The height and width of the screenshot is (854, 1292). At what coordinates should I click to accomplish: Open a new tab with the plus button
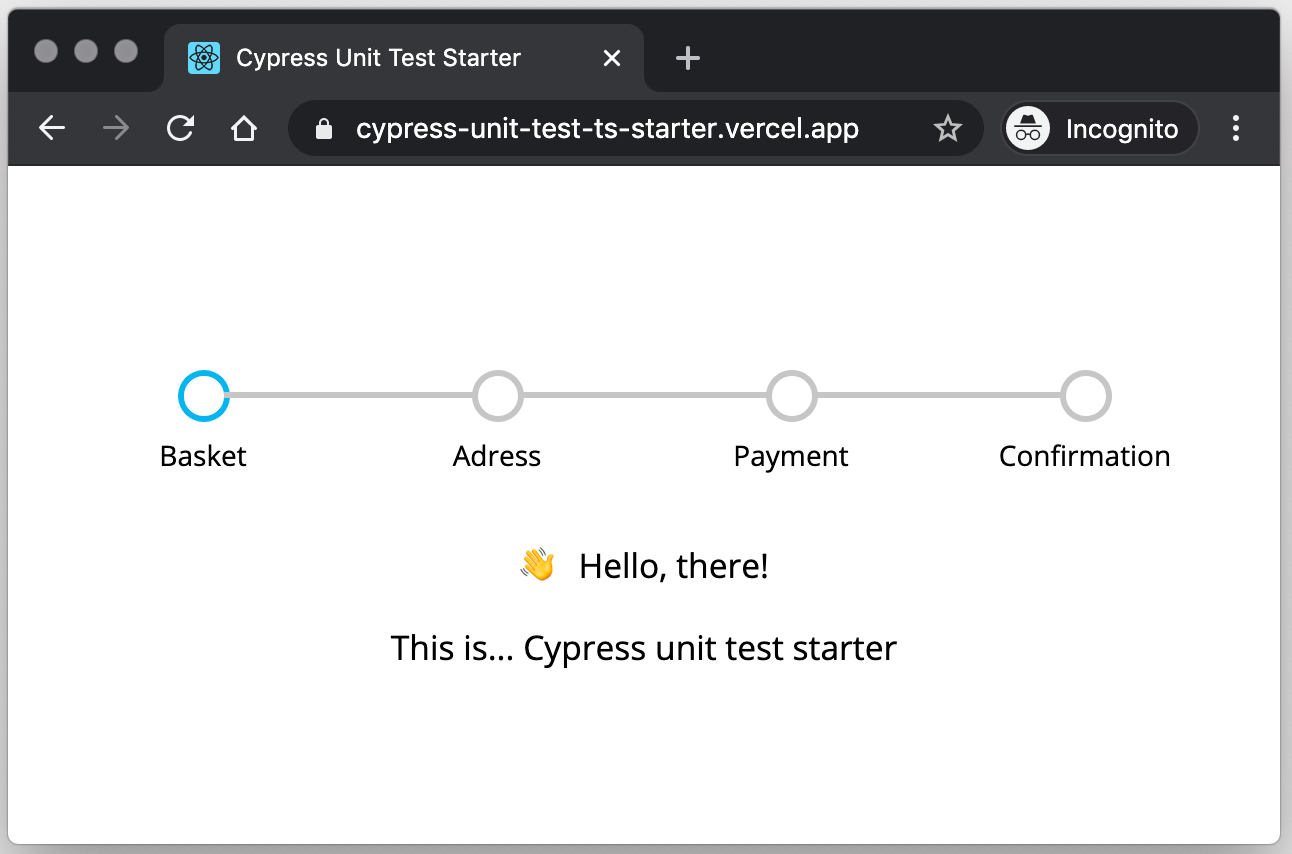click(687, 59)
